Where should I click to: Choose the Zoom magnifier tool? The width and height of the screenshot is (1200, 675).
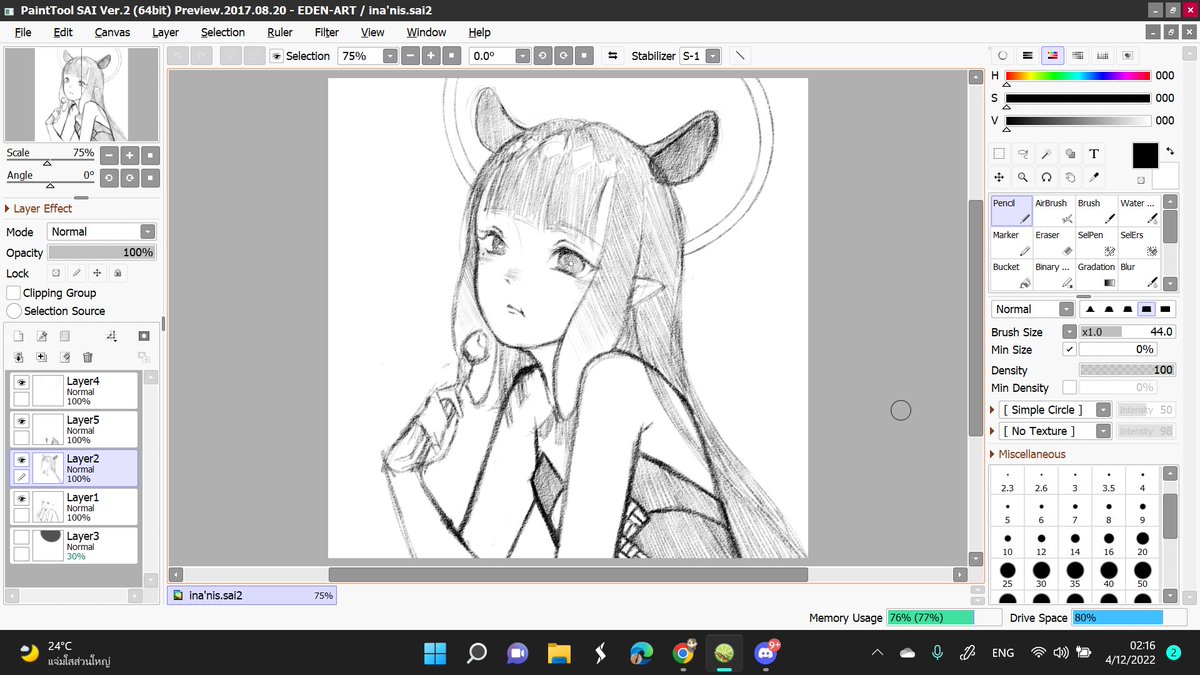tap(1023, 177)
